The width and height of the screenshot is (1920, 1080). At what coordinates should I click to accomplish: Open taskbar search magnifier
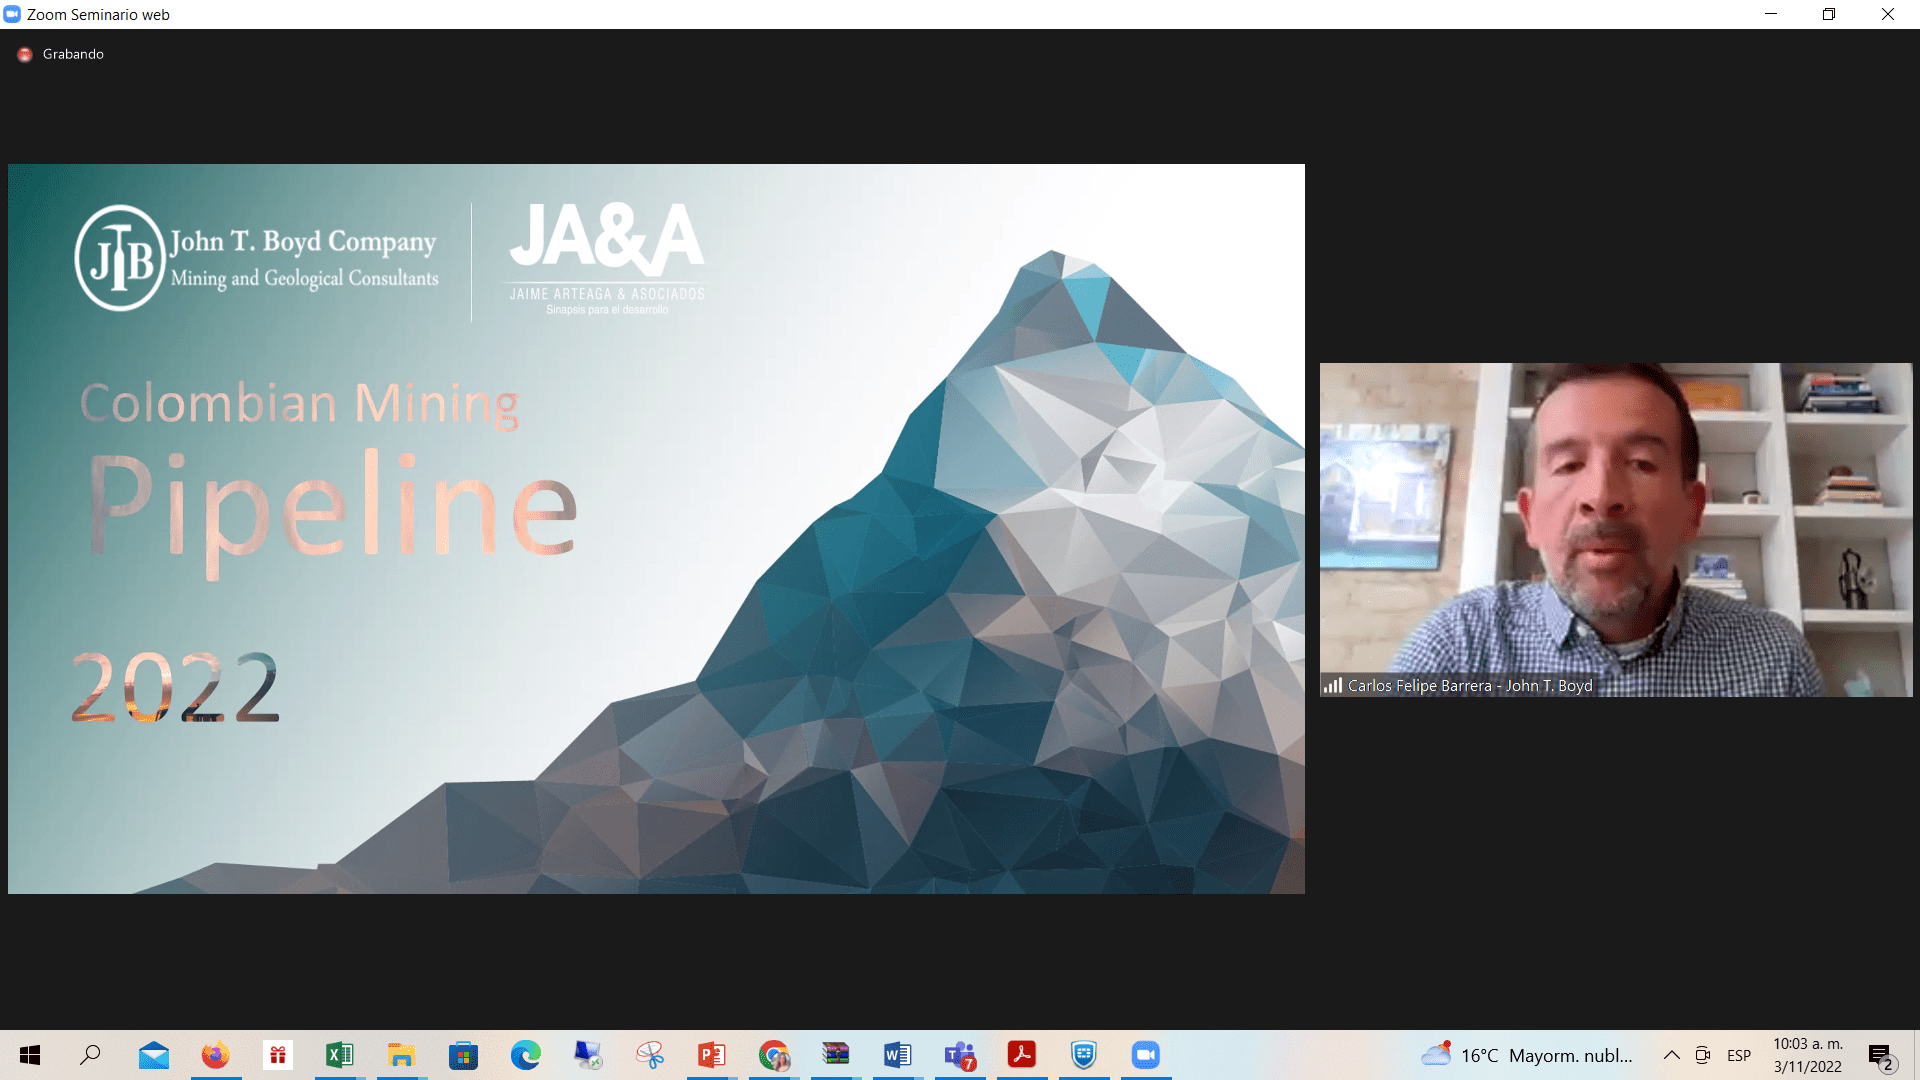pyautogui.click(x=91, y=1055)
